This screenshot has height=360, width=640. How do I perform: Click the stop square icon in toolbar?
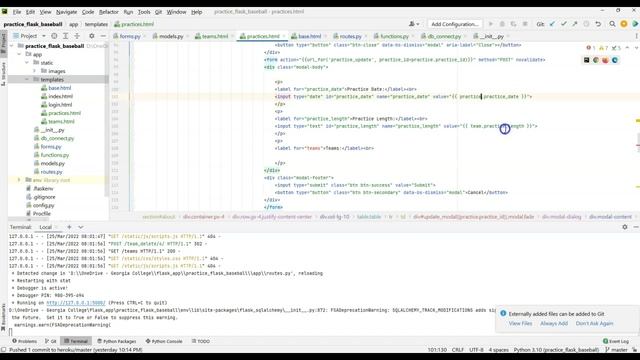coord(525,24)
